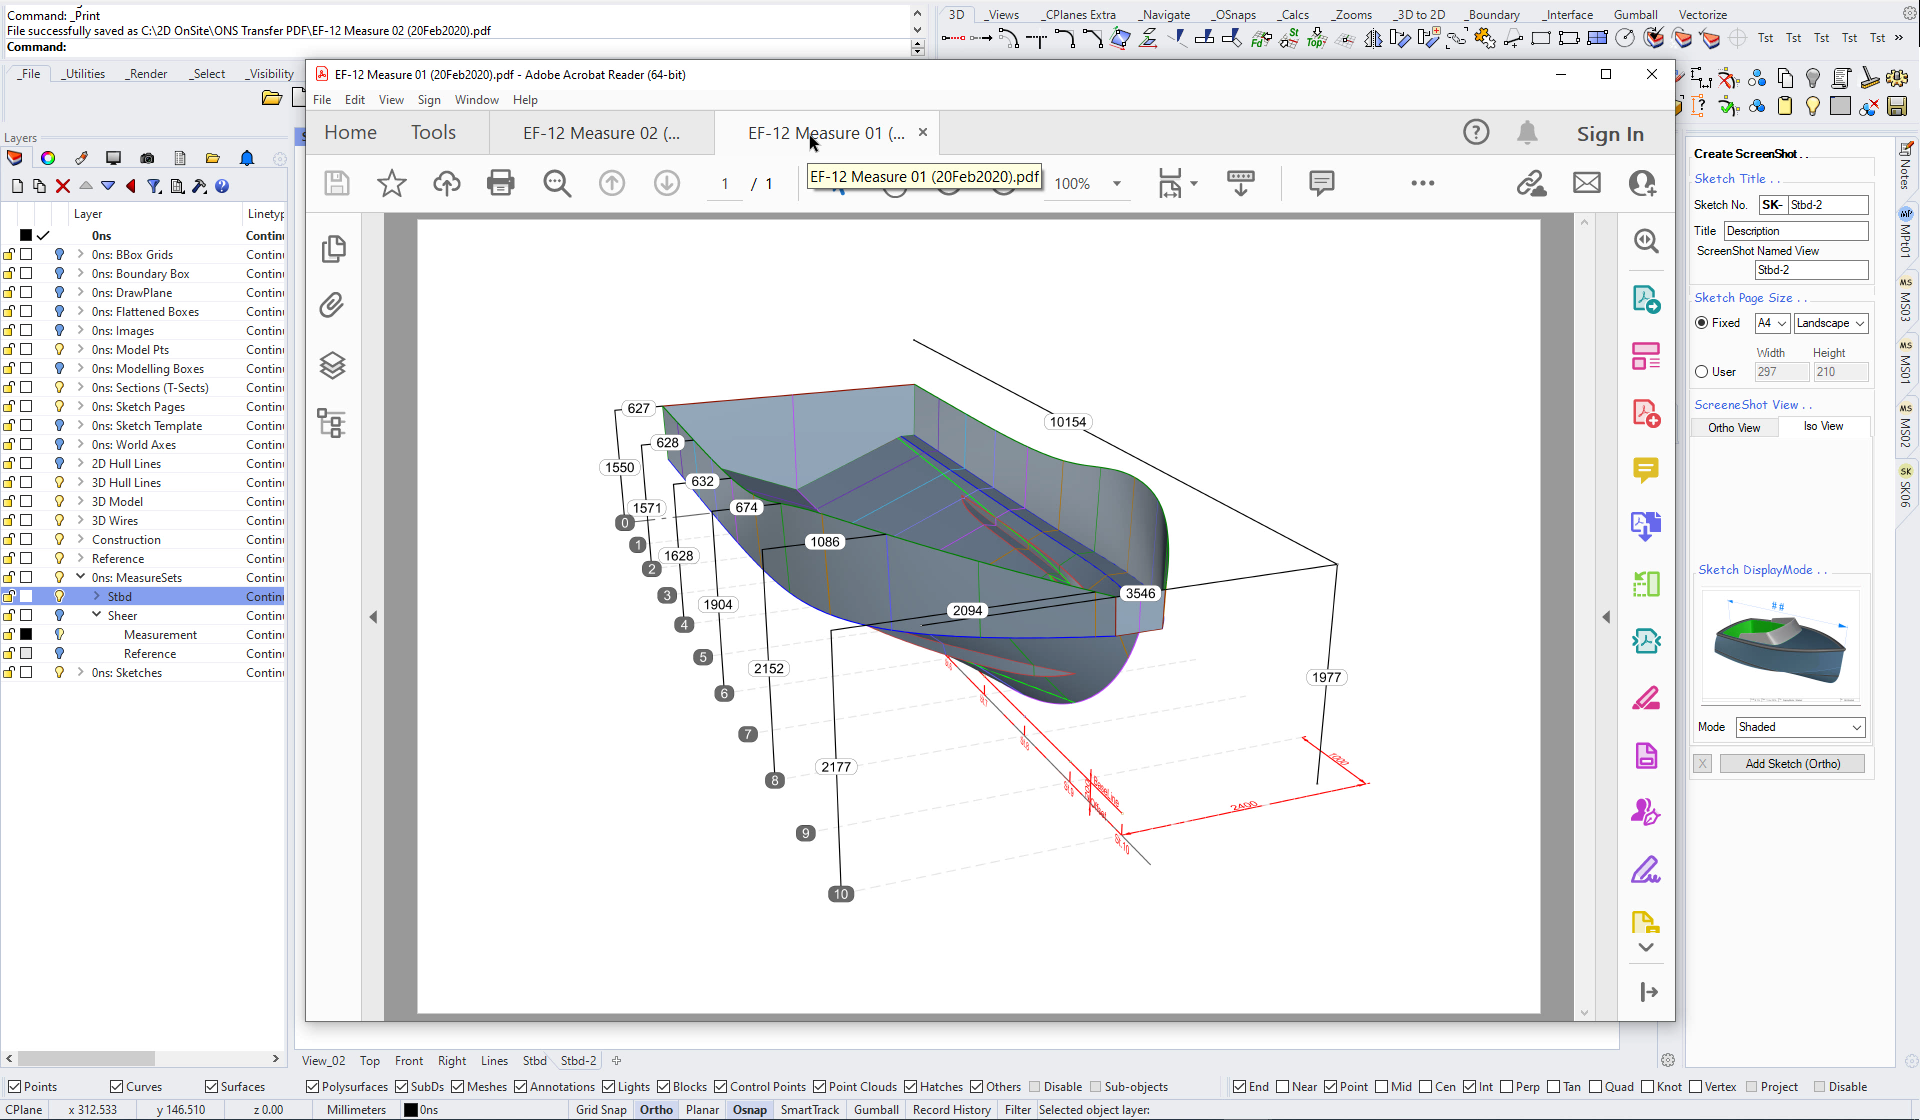
Task: Click Sketch Title description input field
Action: (x=1796, y=231)
